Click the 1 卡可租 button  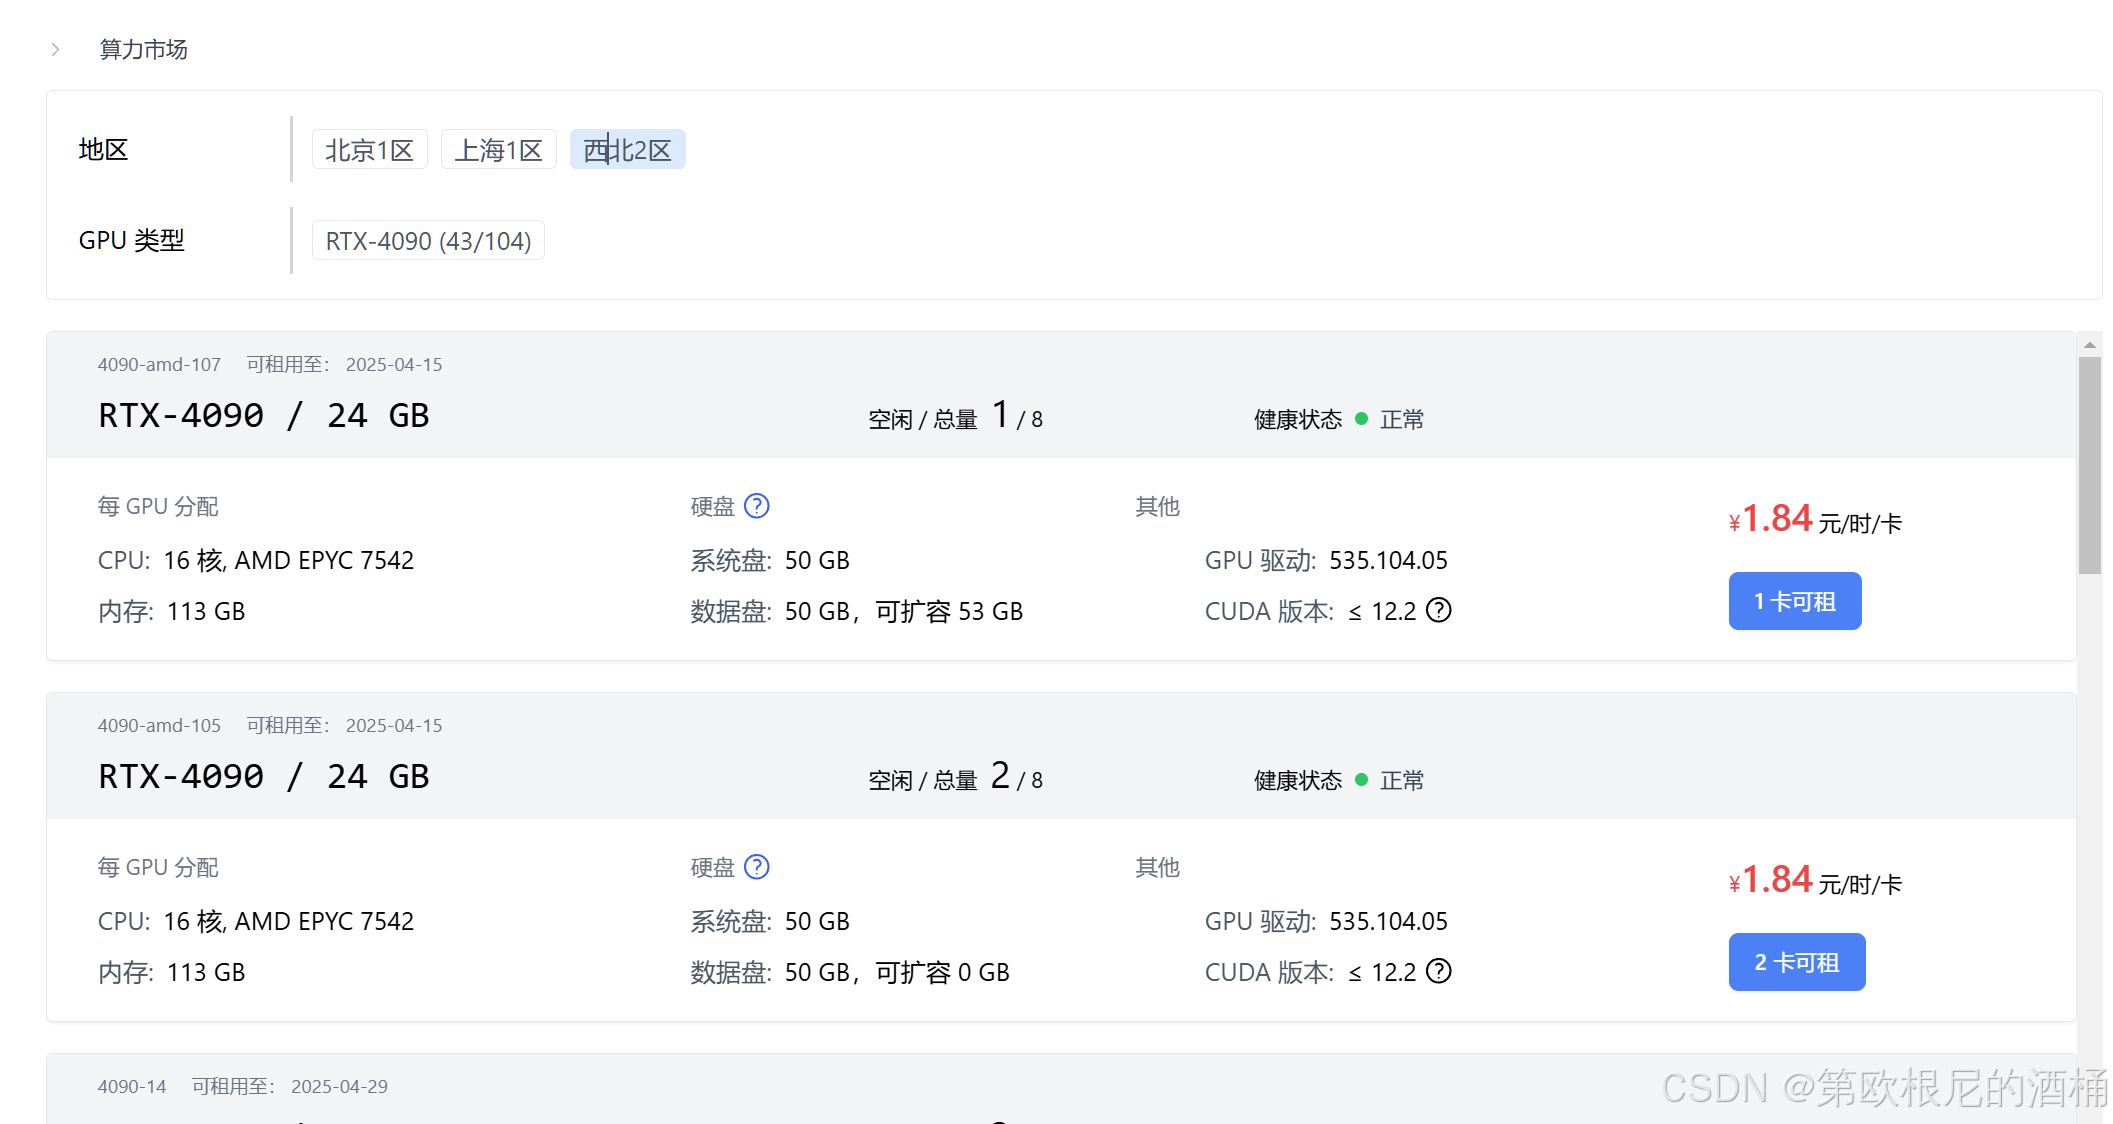[x=1795, y=601]
